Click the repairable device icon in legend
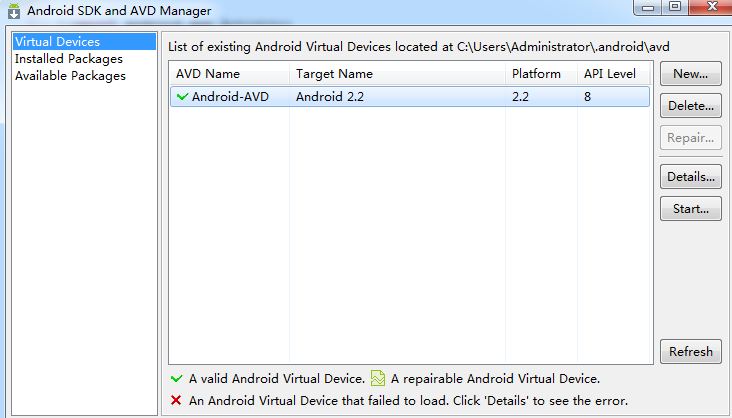Image resolution: width=732 pixels, height=418 pixels. click(x=378, y=379)
